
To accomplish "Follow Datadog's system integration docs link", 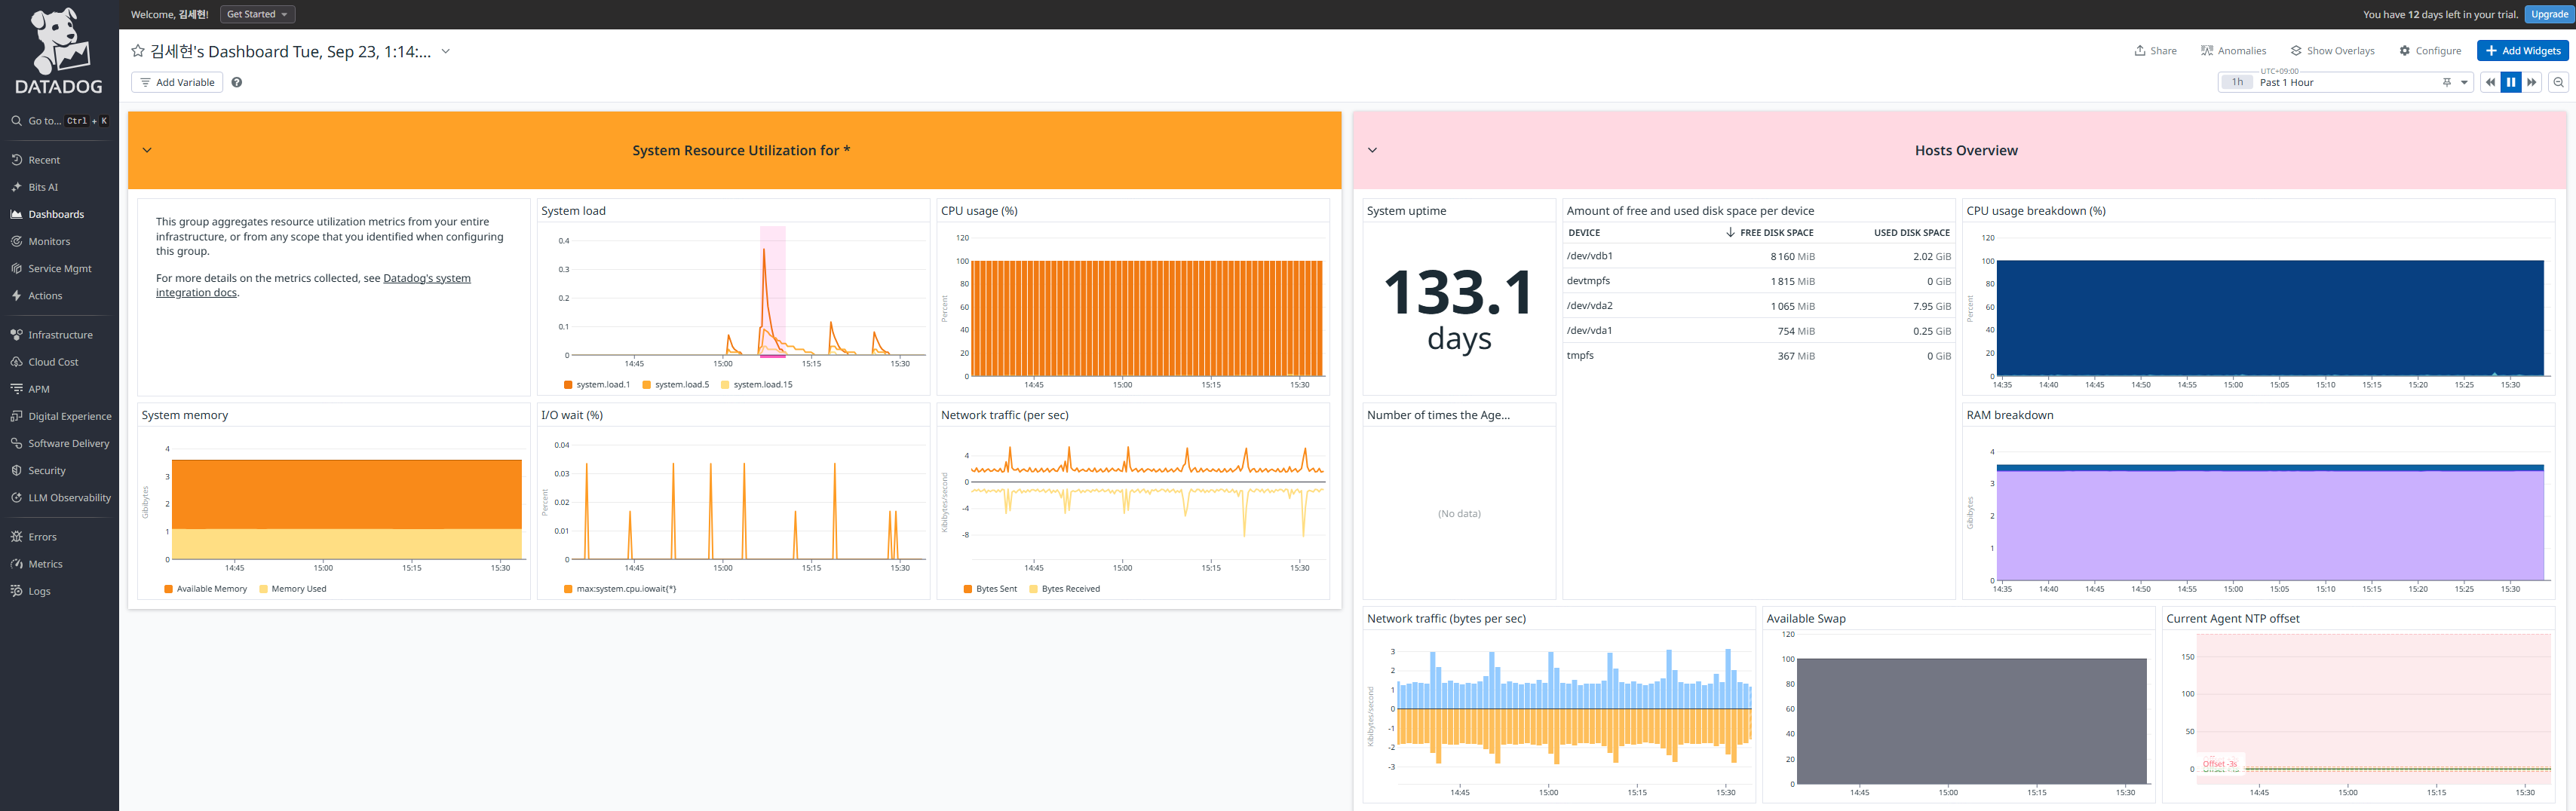I will tap(313, 285).
